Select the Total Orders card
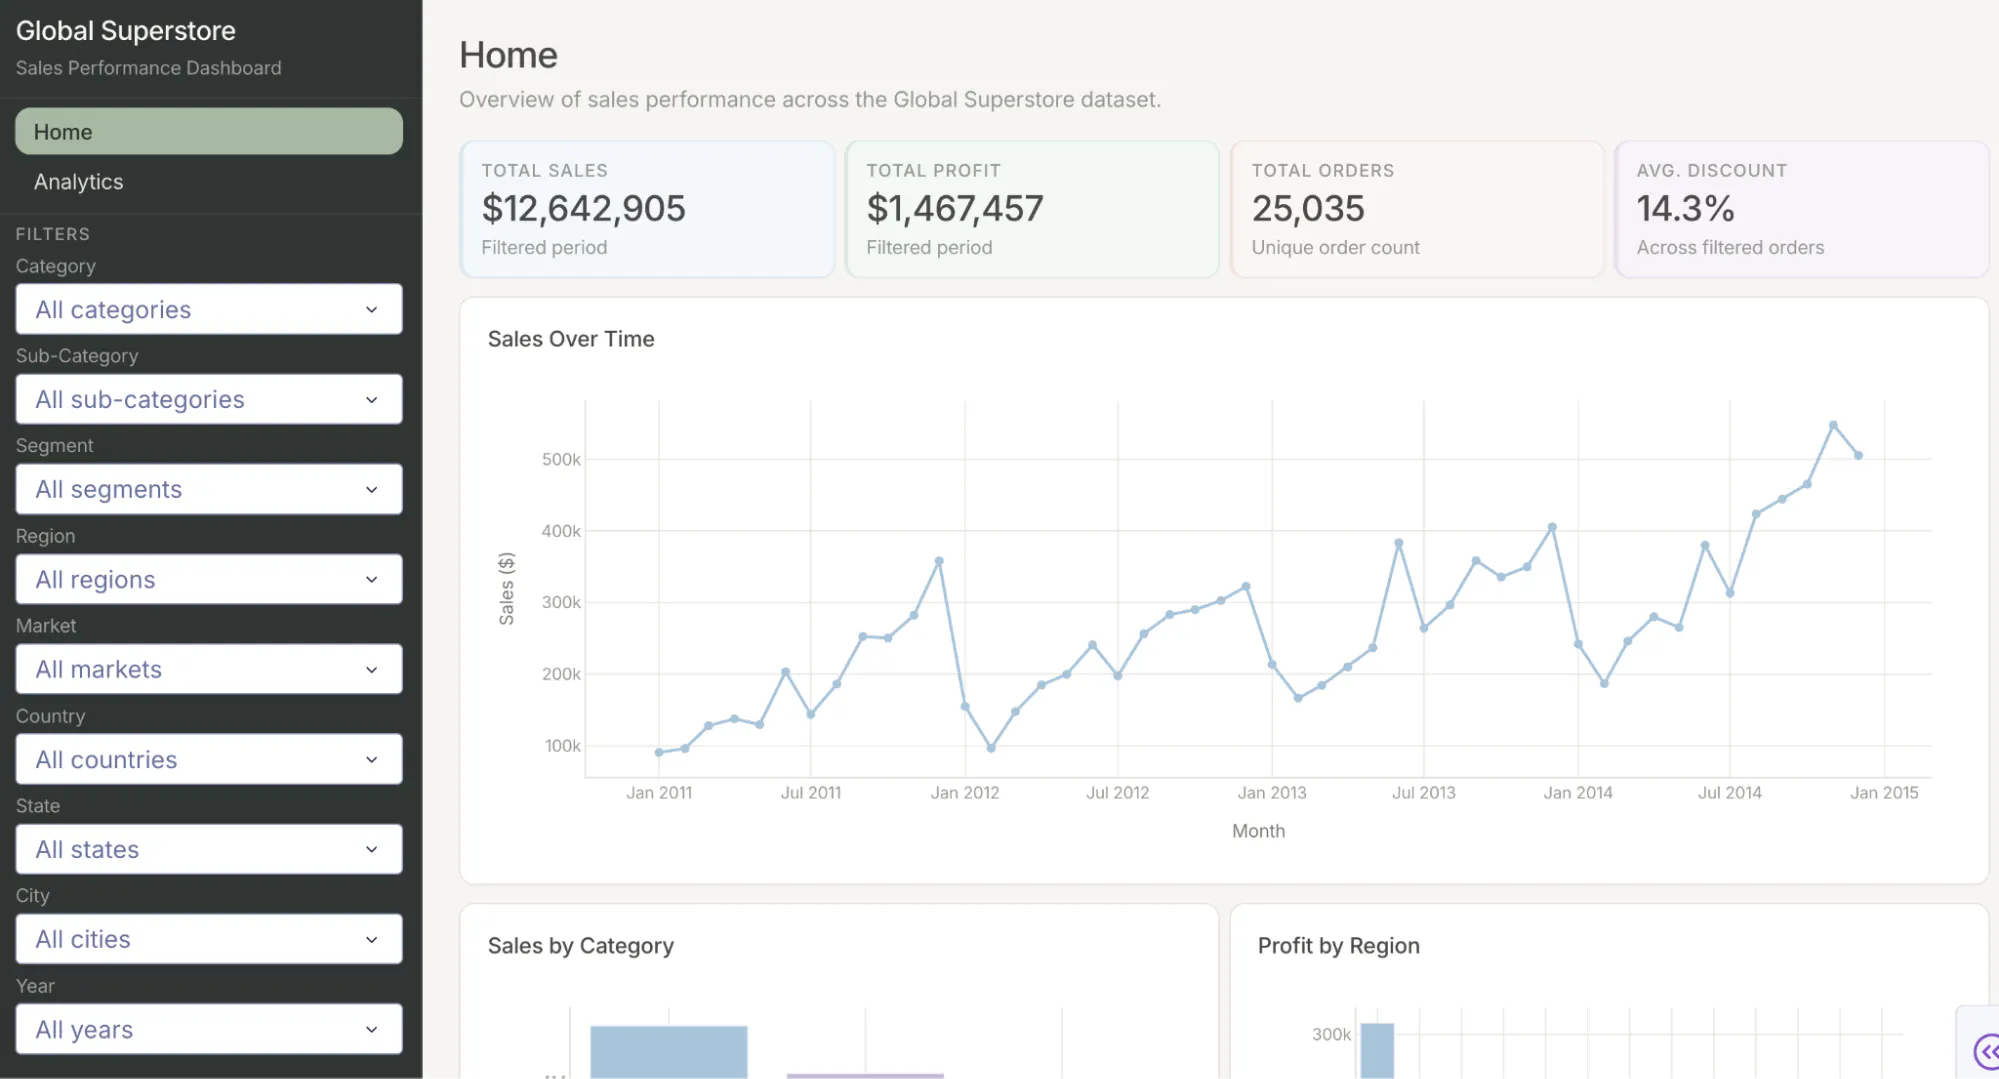 pos(1417,209)
